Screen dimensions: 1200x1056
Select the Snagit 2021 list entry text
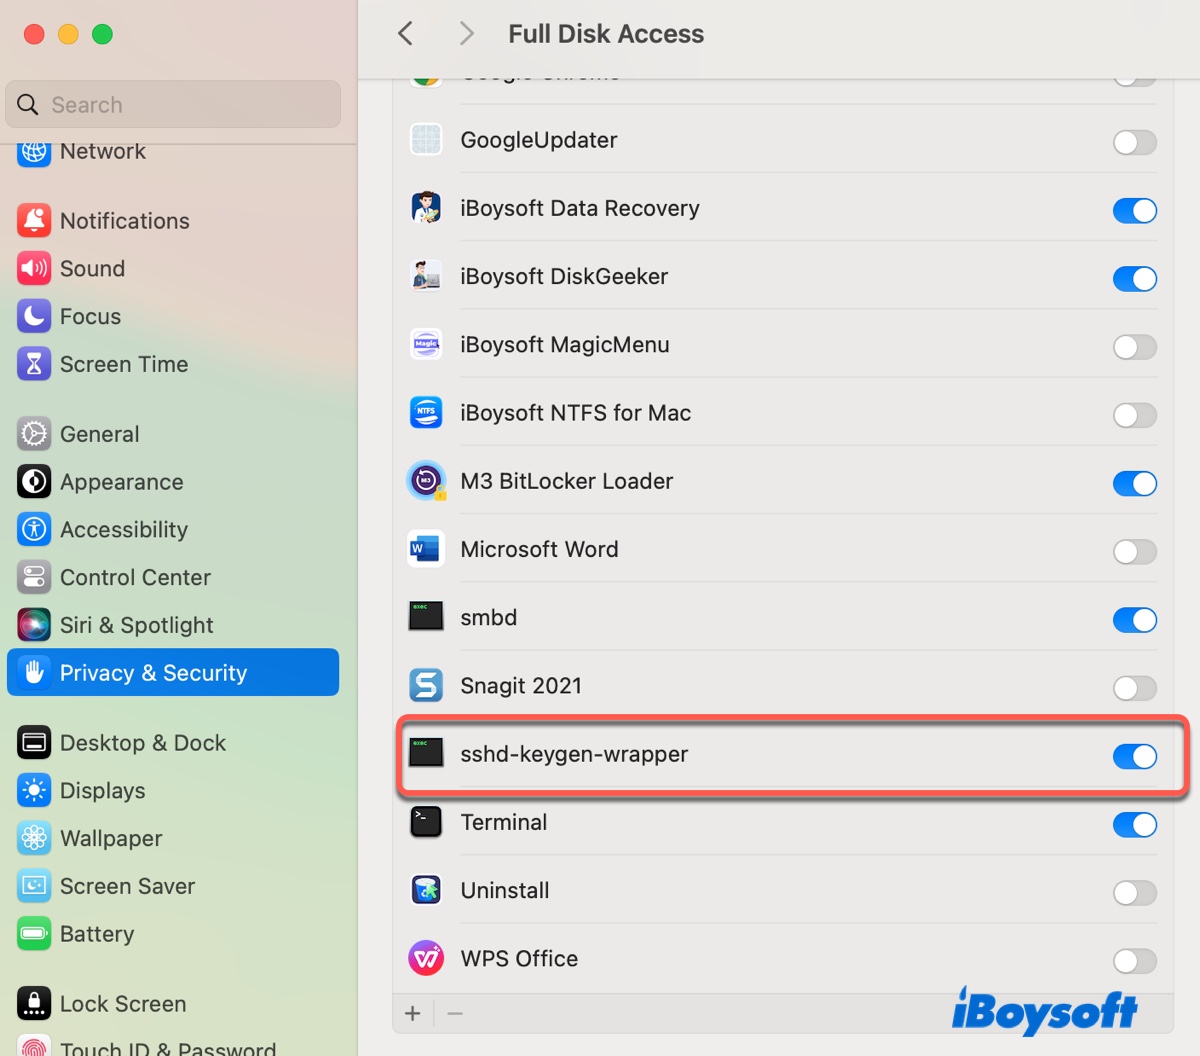tap(520, 686)
